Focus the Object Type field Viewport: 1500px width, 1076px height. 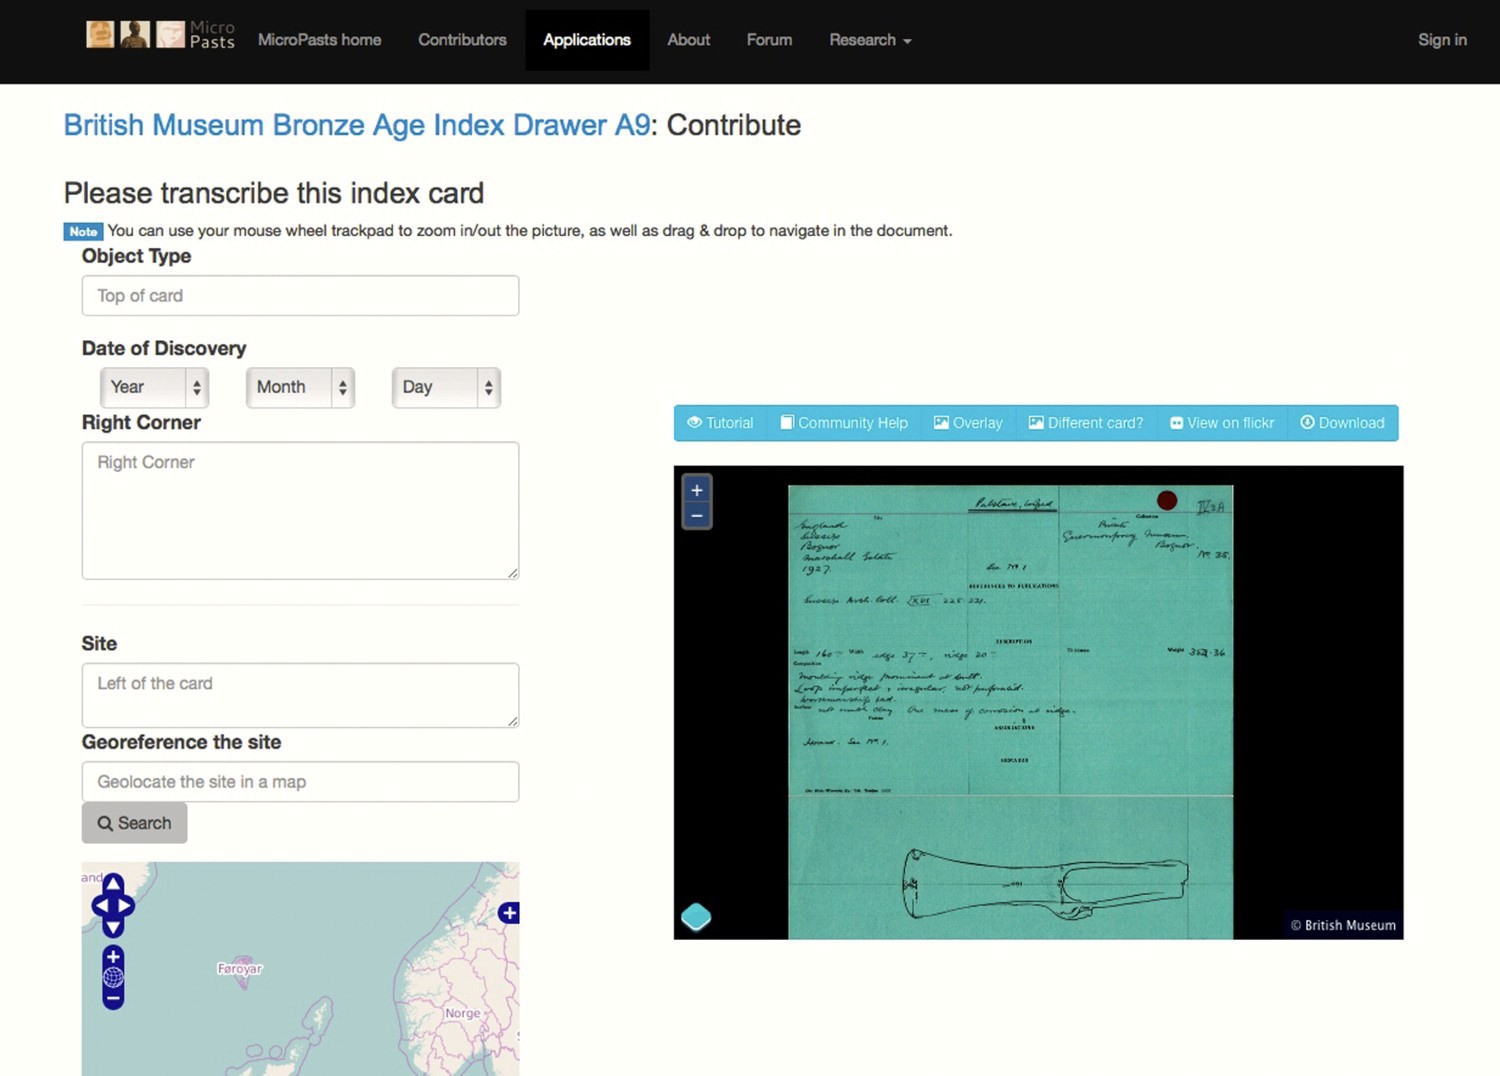[x=300, y=296]
